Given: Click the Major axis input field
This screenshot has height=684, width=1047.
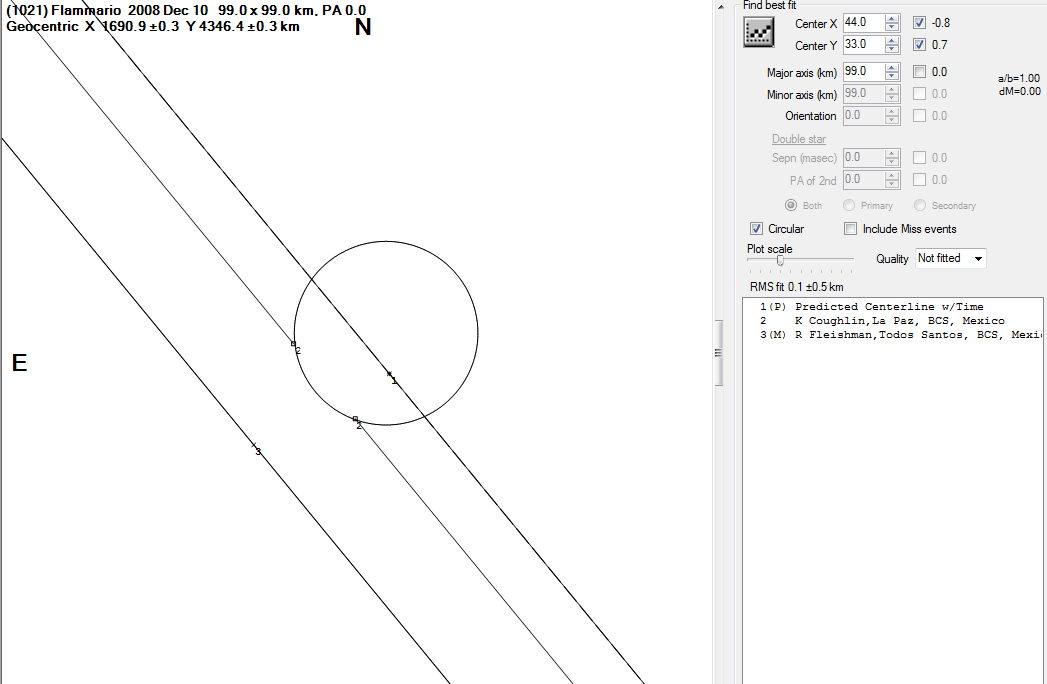Looking at the screenshot, I should [863, 72].
